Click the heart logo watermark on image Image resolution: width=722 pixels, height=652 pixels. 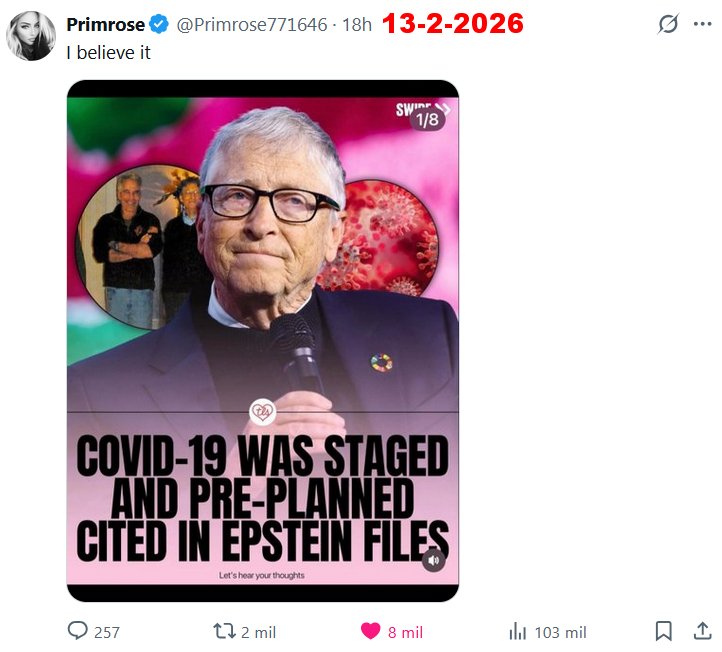click(x=263, y=412)
